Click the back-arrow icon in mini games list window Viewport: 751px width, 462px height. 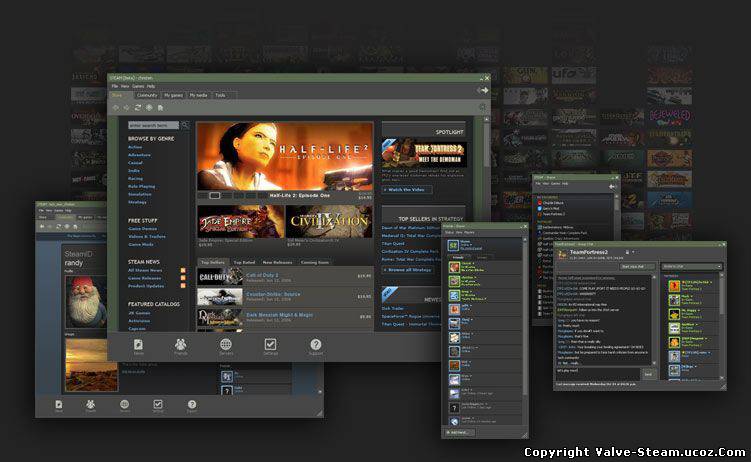(612, 186)
